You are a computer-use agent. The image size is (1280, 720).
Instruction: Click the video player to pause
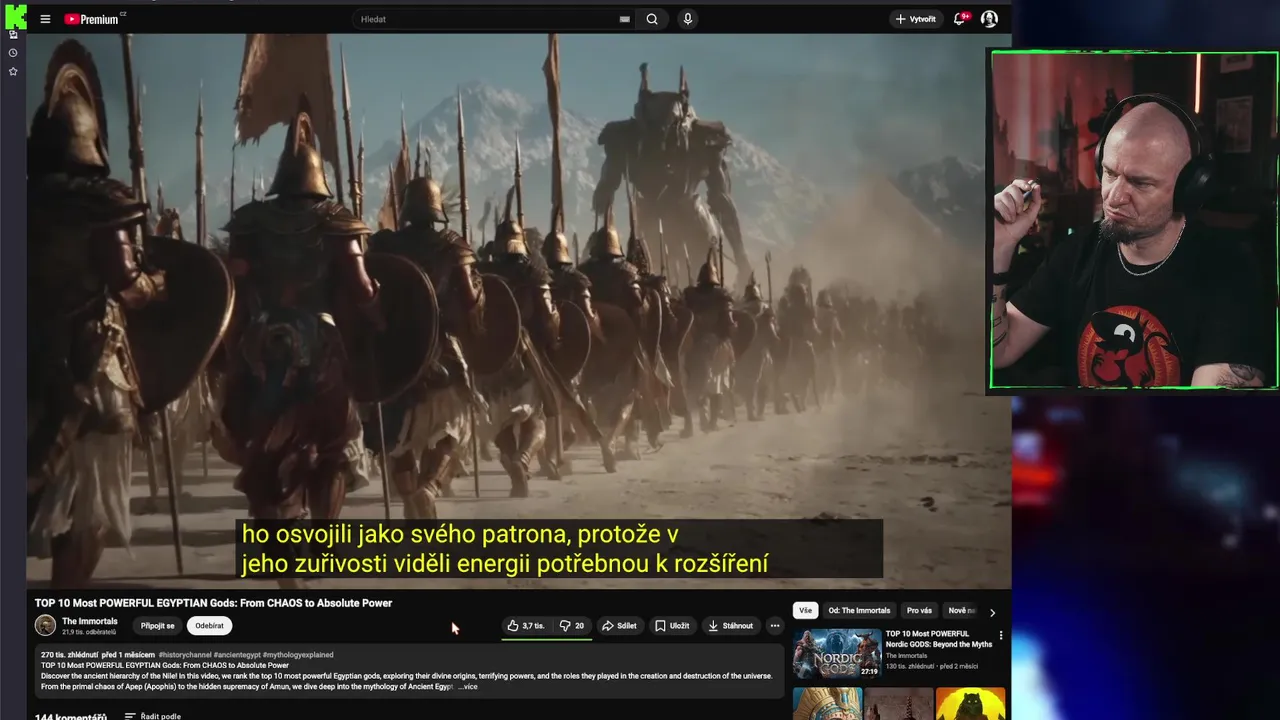[518, 311]
